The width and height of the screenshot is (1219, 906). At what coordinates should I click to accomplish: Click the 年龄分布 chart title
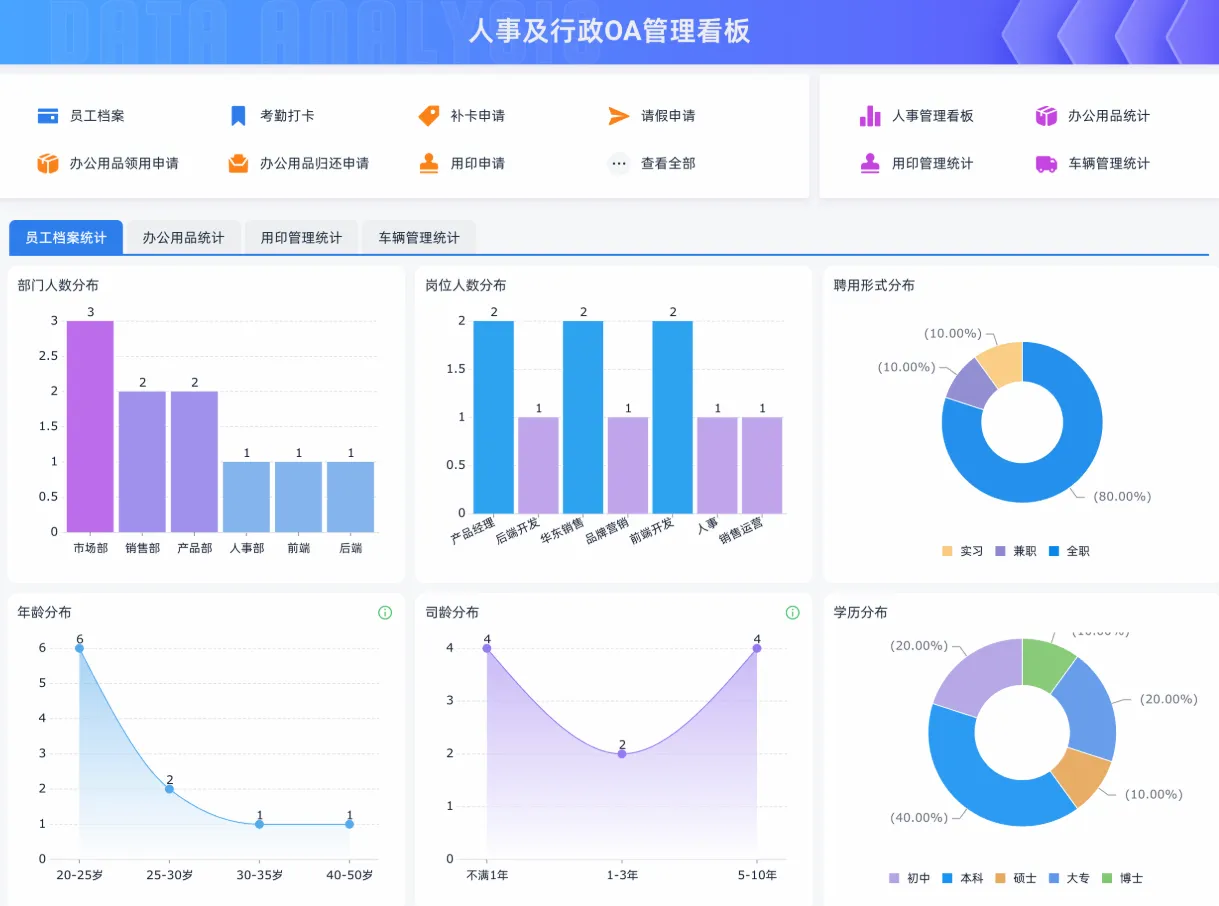(x=44, y=613)
